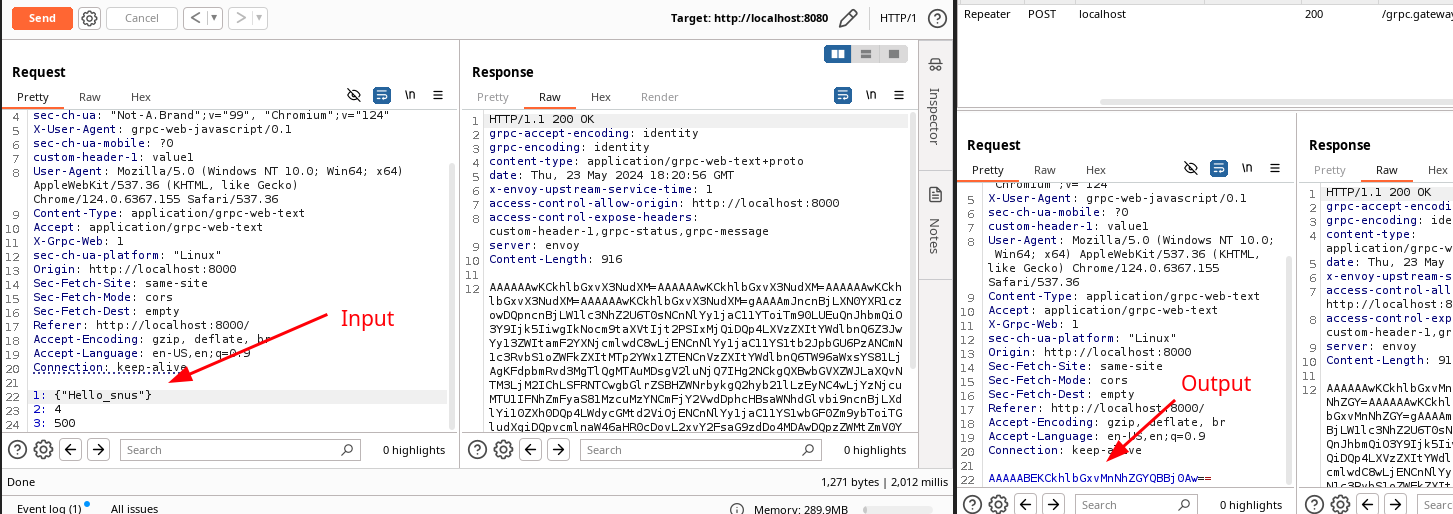This screenshot has width=1453, height=514.
Task: Focus the Request pane Search field
Action: tap(240, 450)
